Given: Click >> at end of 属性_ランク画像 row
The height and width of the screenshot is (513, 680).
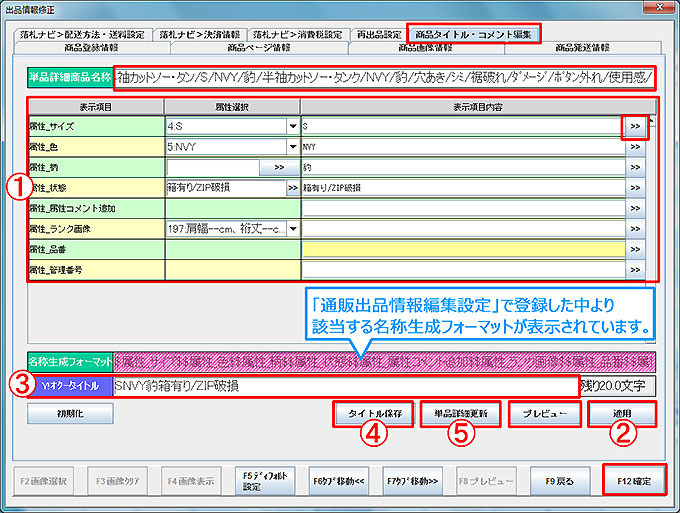Looking at the screenshot, I should tap(635, 229).
